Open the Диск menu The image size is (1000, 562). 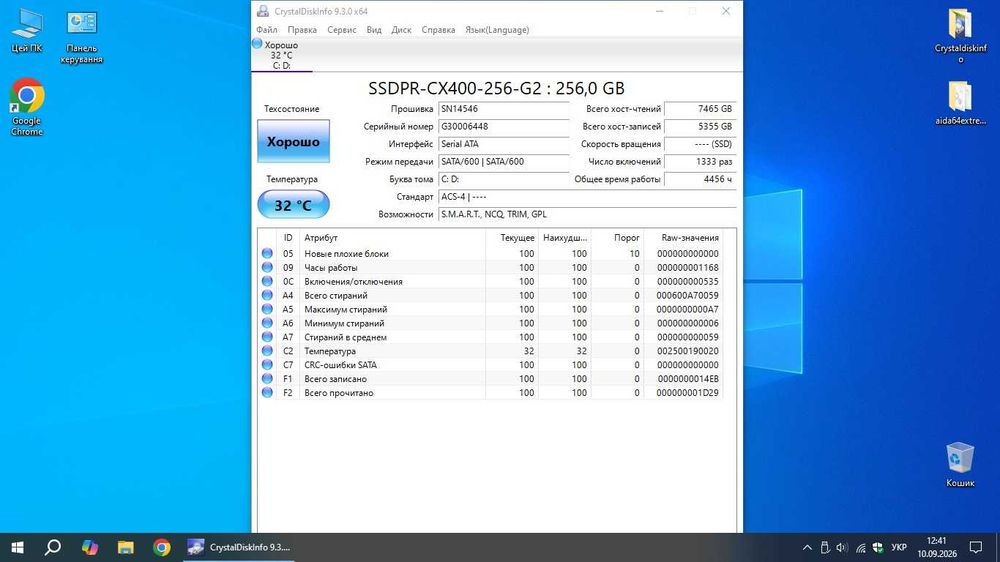click(401, 29)
